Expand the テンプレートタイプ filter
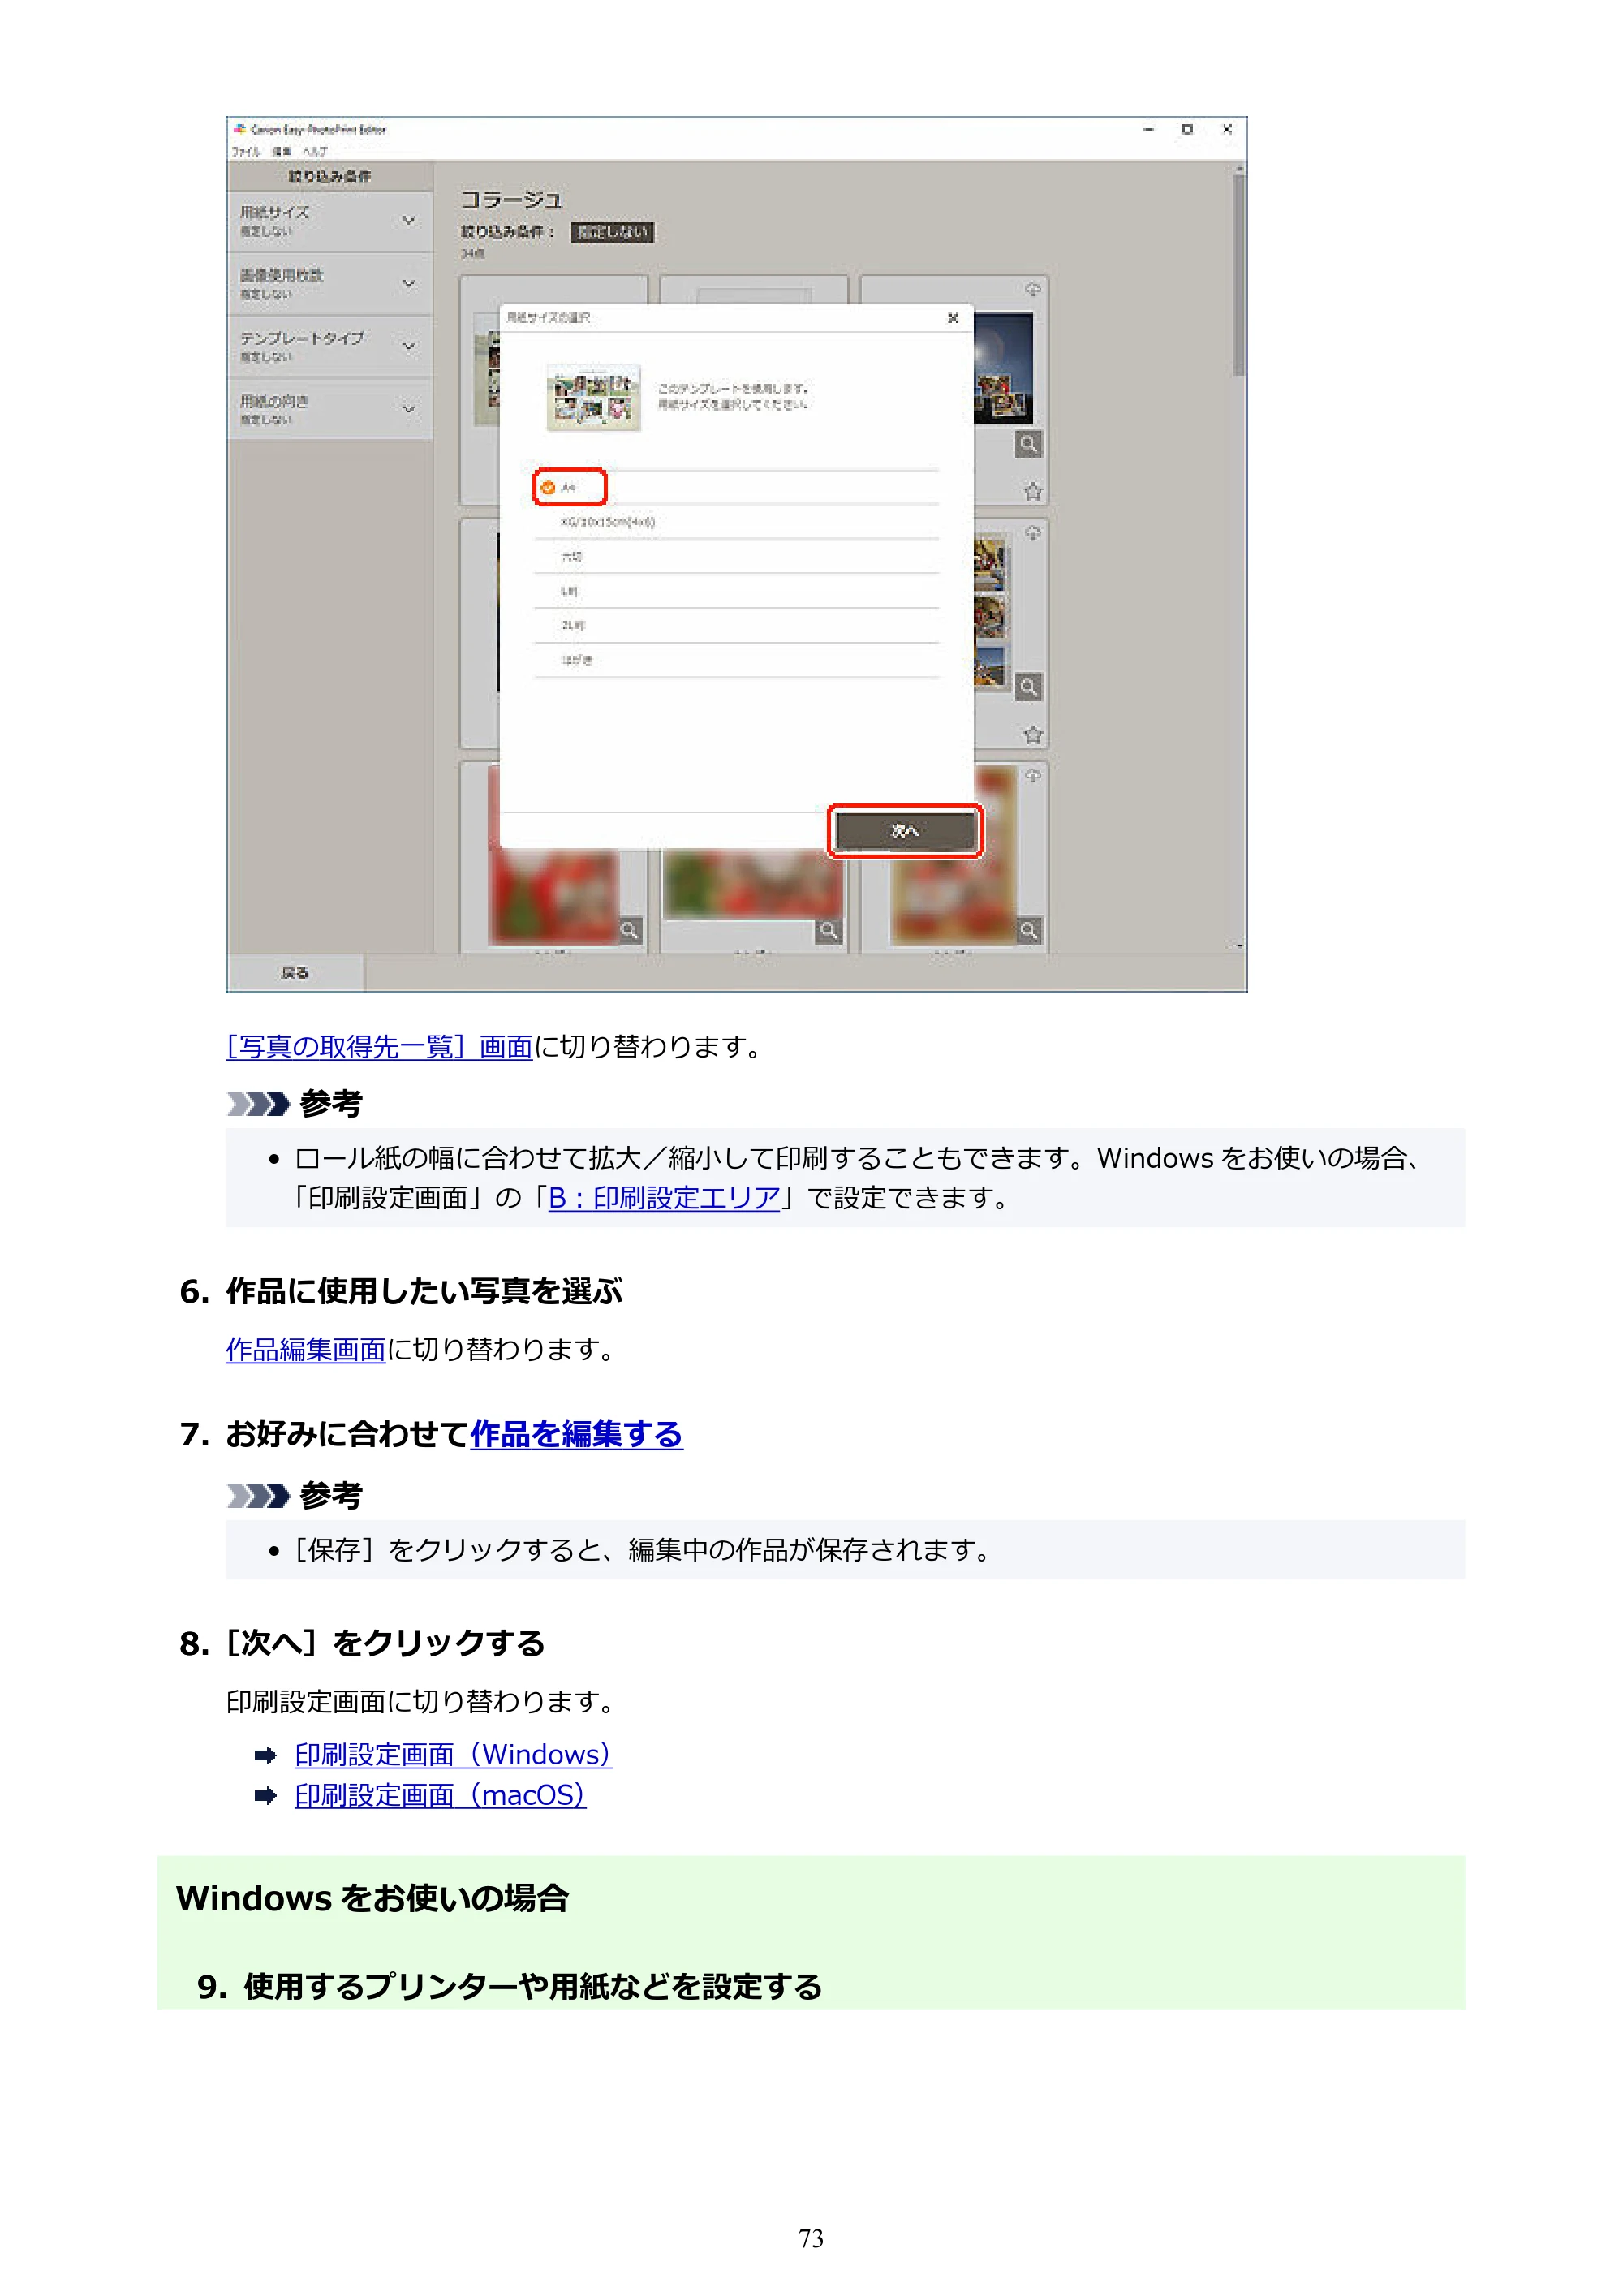This screenshot has width=1623, height=2296. (x=330, y=347)
